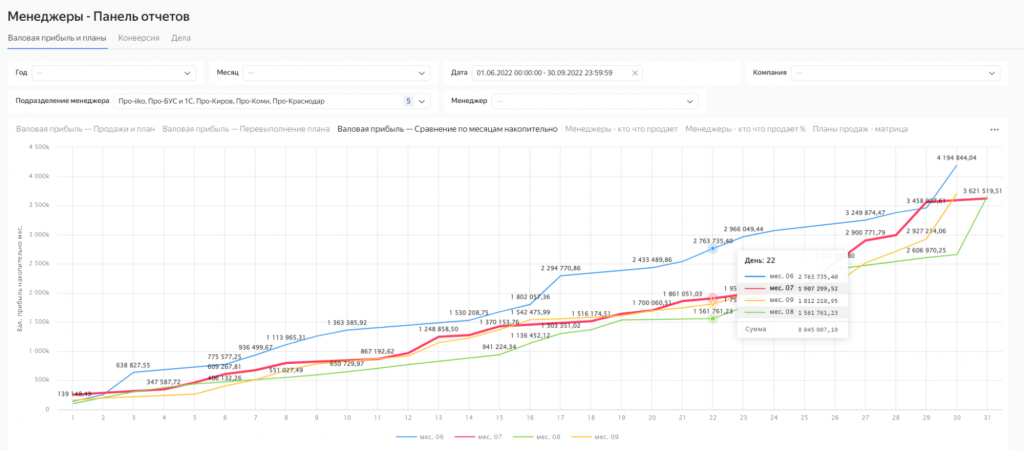Open the Менеджер filter dropdown
Screen dimensions: 1024x451
[690, 101]
